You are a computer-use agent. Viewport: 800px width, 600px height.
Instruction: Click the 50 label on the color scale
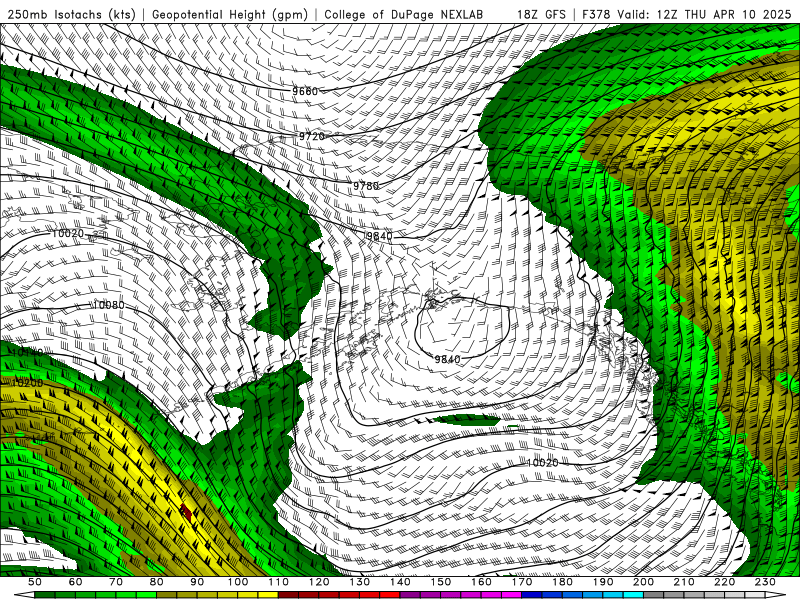(x=35, y=582)
